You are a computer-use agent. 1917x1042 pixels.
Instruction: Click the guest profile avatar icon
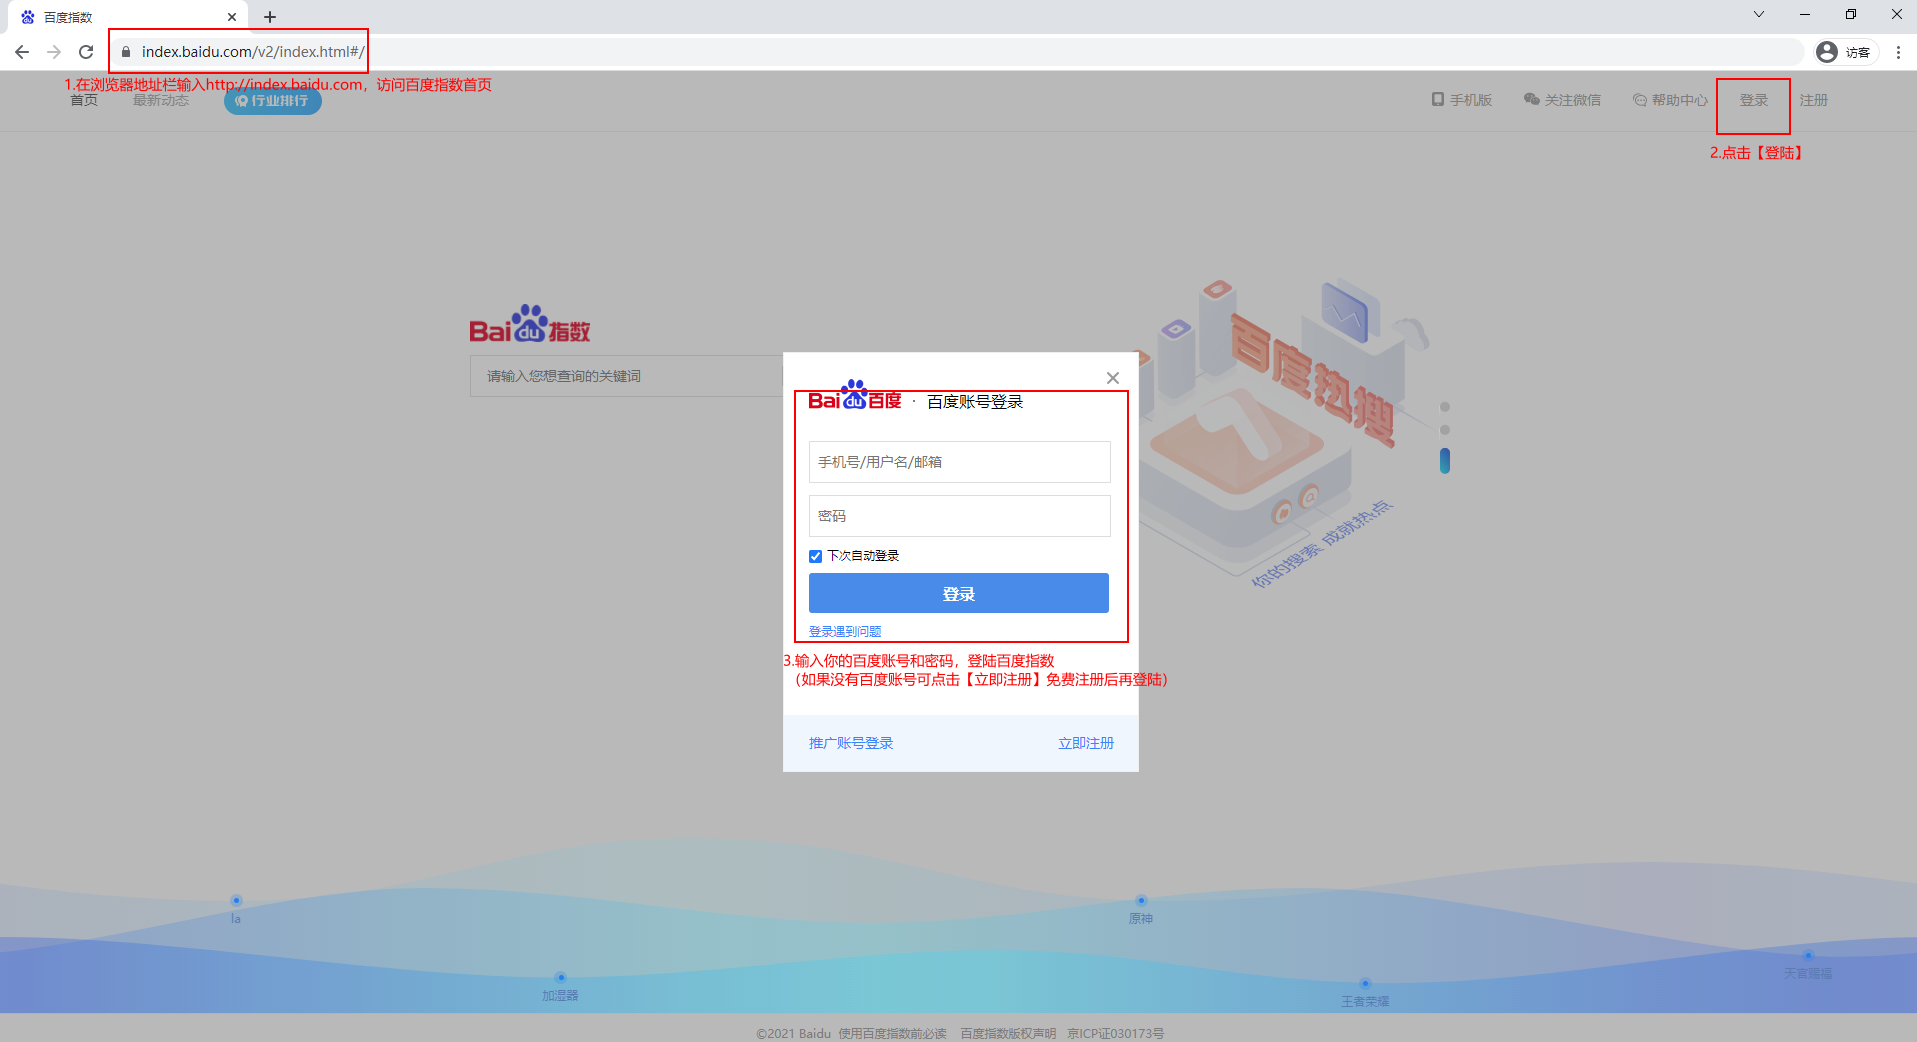1827,52
